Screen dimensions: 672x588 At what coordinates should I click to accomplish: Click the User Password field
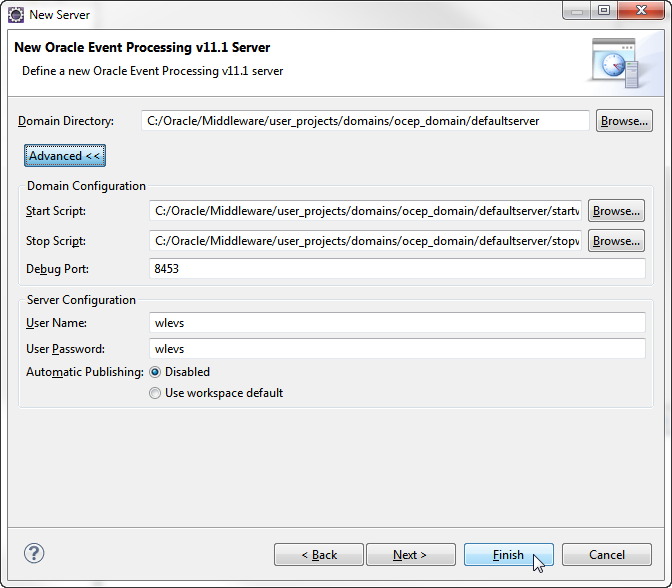click(397, 349)
